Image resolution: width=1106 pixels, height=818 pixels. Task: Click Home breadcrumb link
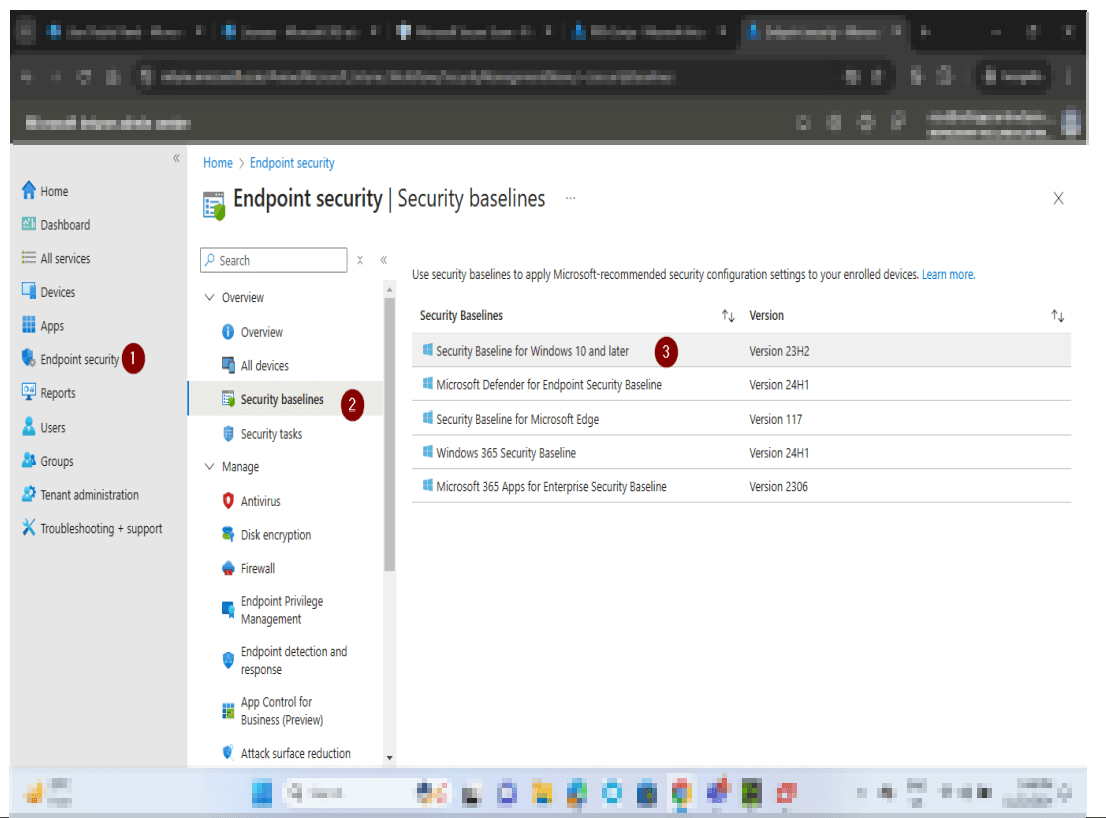(x=217, y=163)
